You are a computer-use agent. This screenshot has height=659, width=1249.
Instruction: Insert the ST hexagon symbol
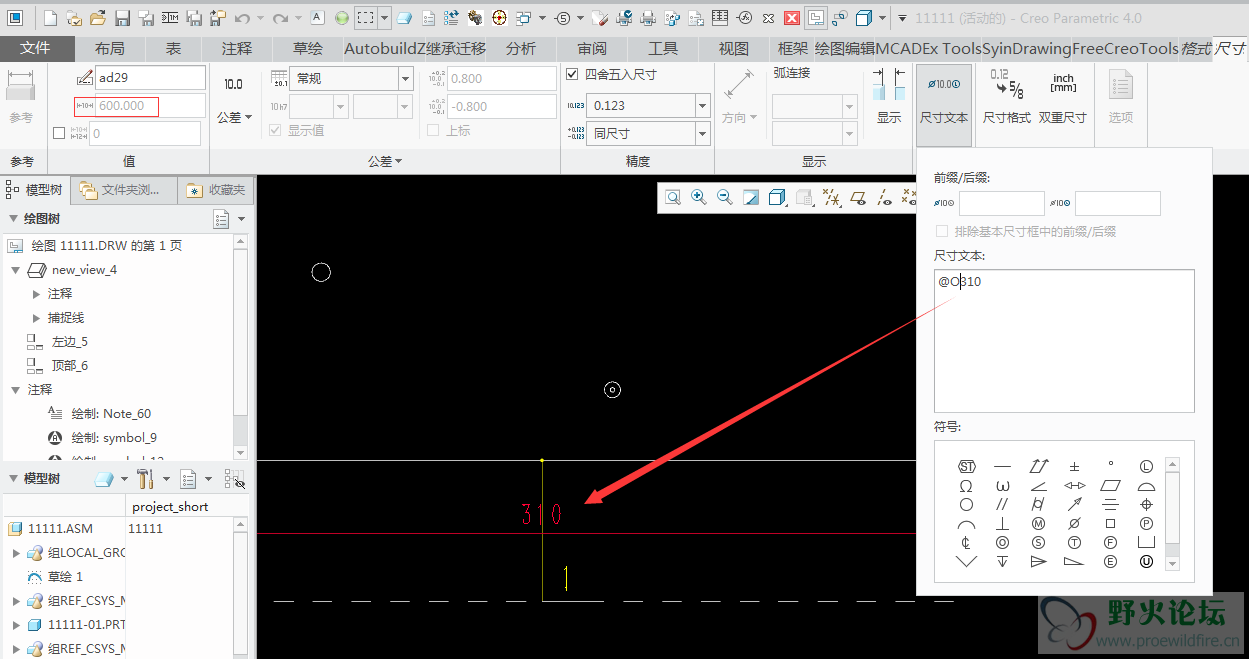[966, 467]
